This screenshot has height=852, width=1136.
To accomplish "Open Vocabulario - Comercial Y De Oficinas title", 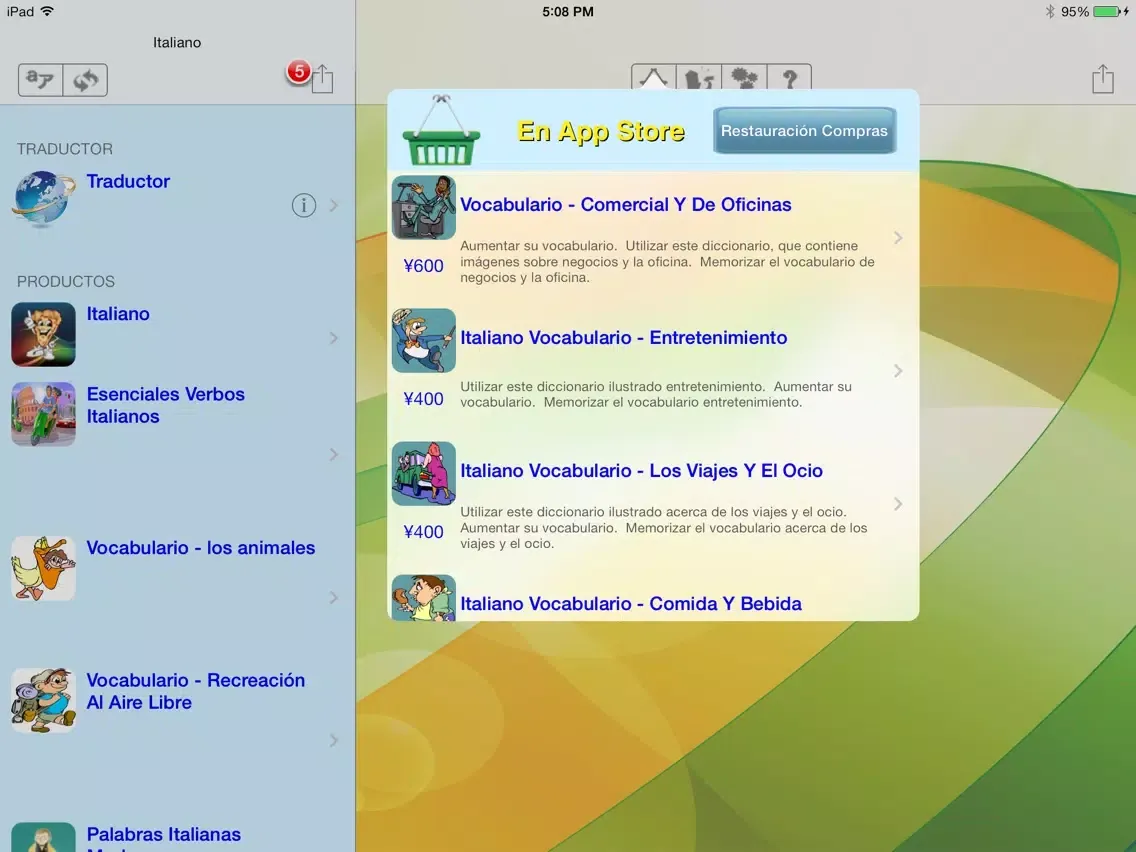I will coord(625,205).
